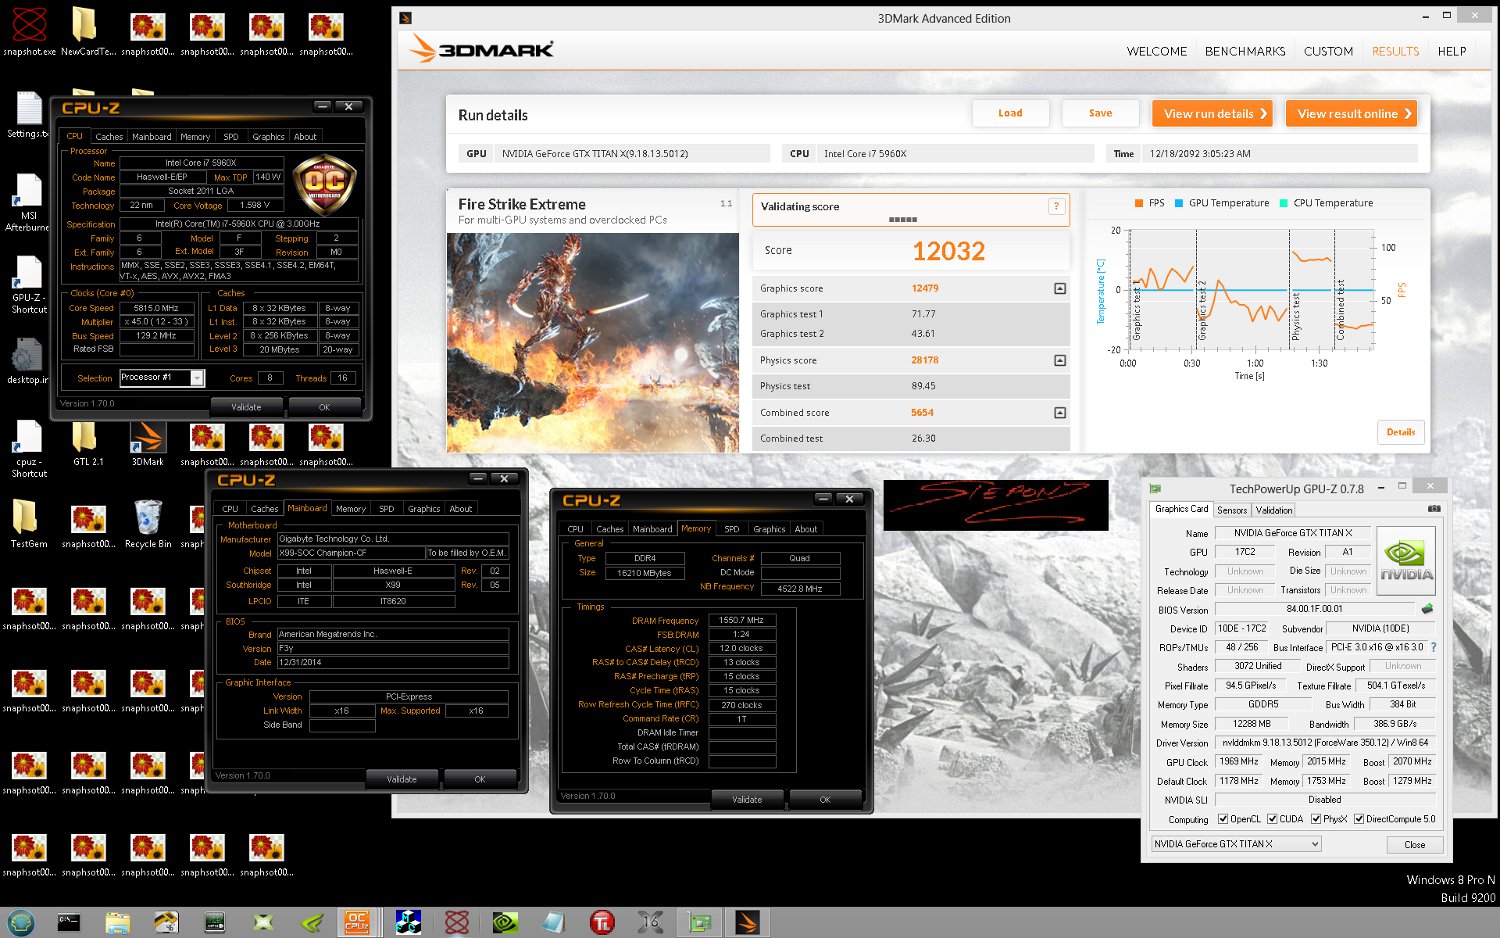The width and height of the screenshot is (1500, 938).
Task: Switch to the Validation tab in GPU-Z
Action: [1274, 510]
